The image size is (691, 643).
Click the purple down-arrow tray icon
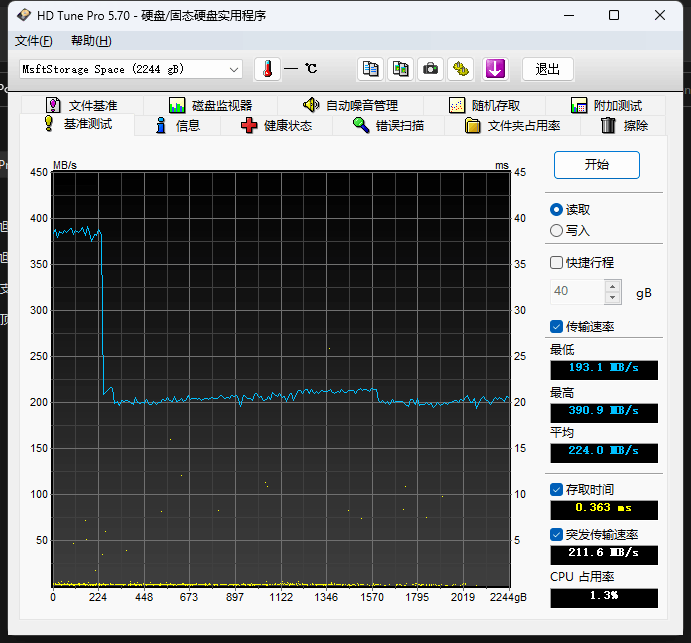[496, 69]
